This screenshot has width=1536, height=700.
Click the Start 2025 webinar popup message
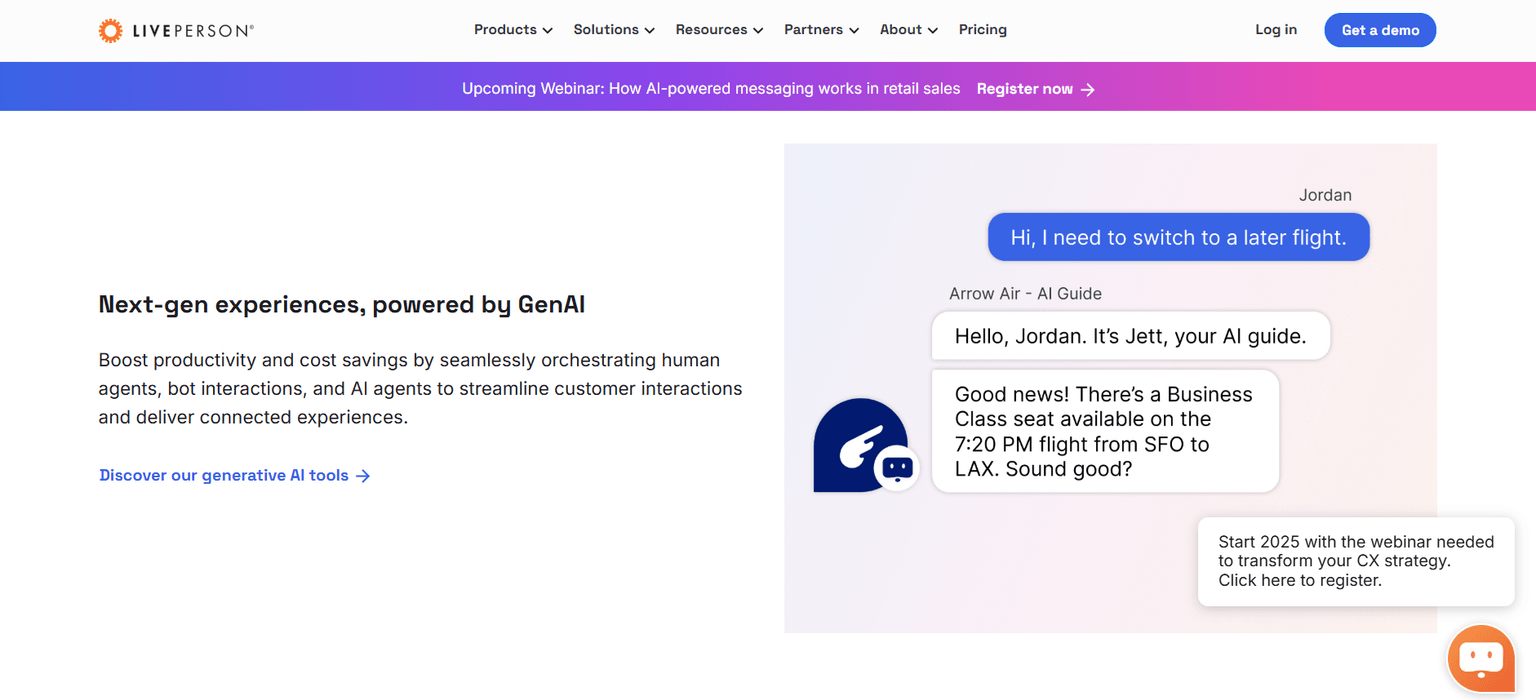(1356, 561)
